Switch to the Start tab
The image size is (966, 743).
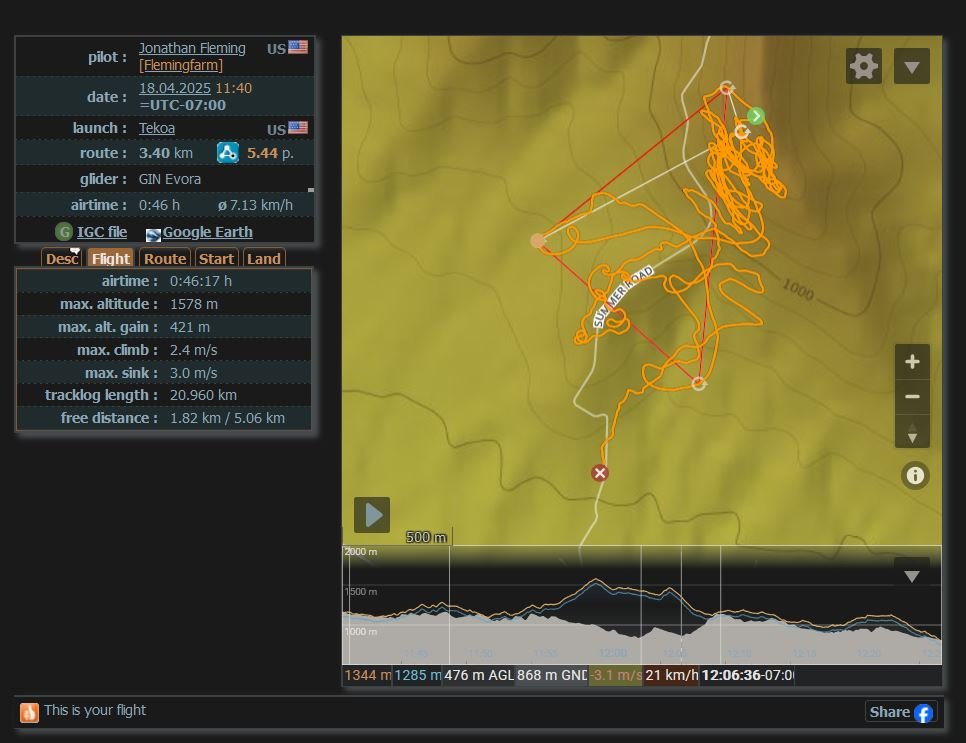click(x=216, y=258)
